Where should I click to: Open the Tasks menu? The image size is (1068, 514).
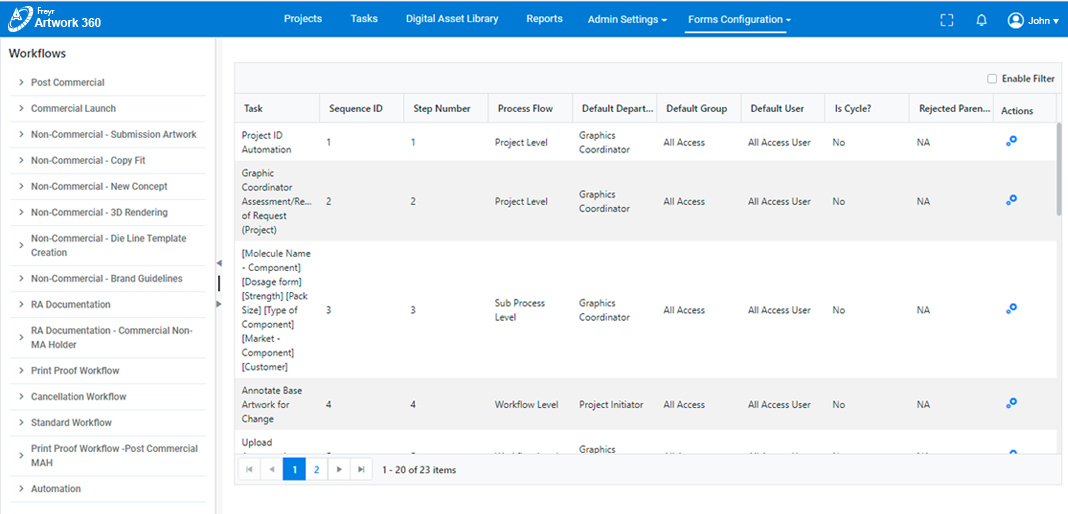[364, 19]
